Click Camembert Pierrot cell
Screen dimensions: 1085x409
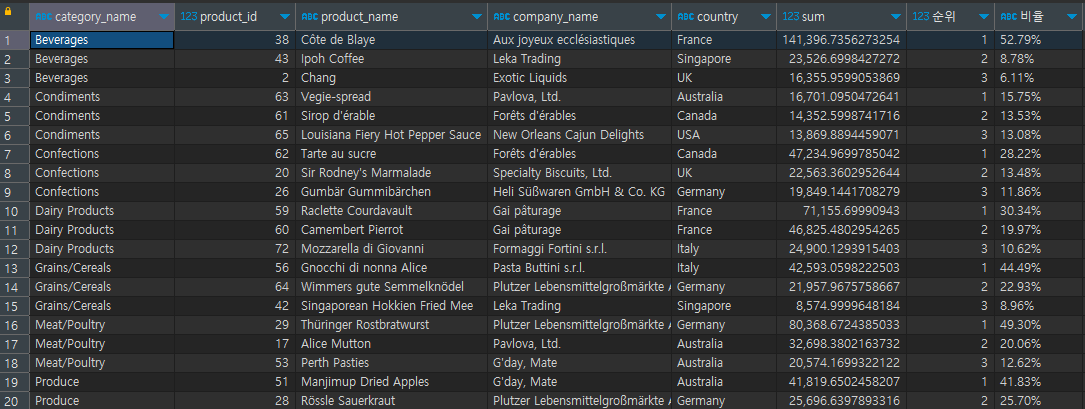pyautogui.click(x=392, y=230)
